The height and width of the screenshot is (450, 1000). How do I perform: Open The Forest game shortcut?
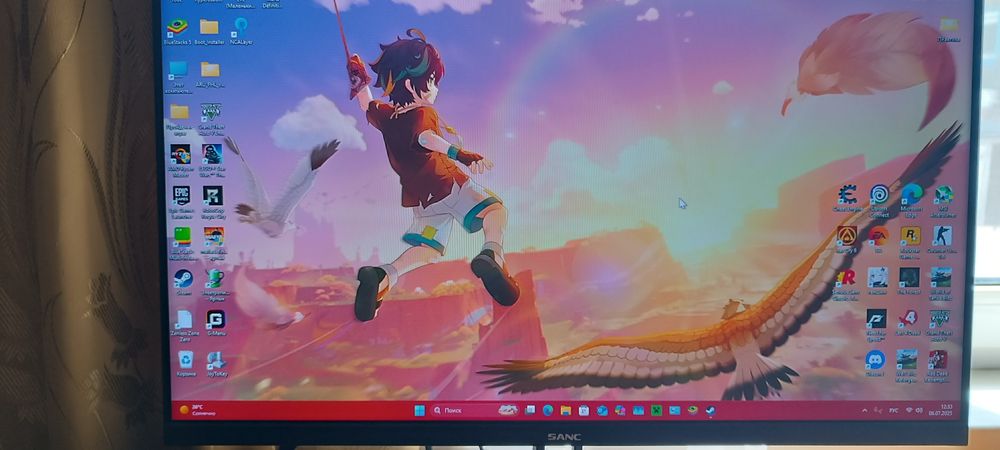[909, 280]
